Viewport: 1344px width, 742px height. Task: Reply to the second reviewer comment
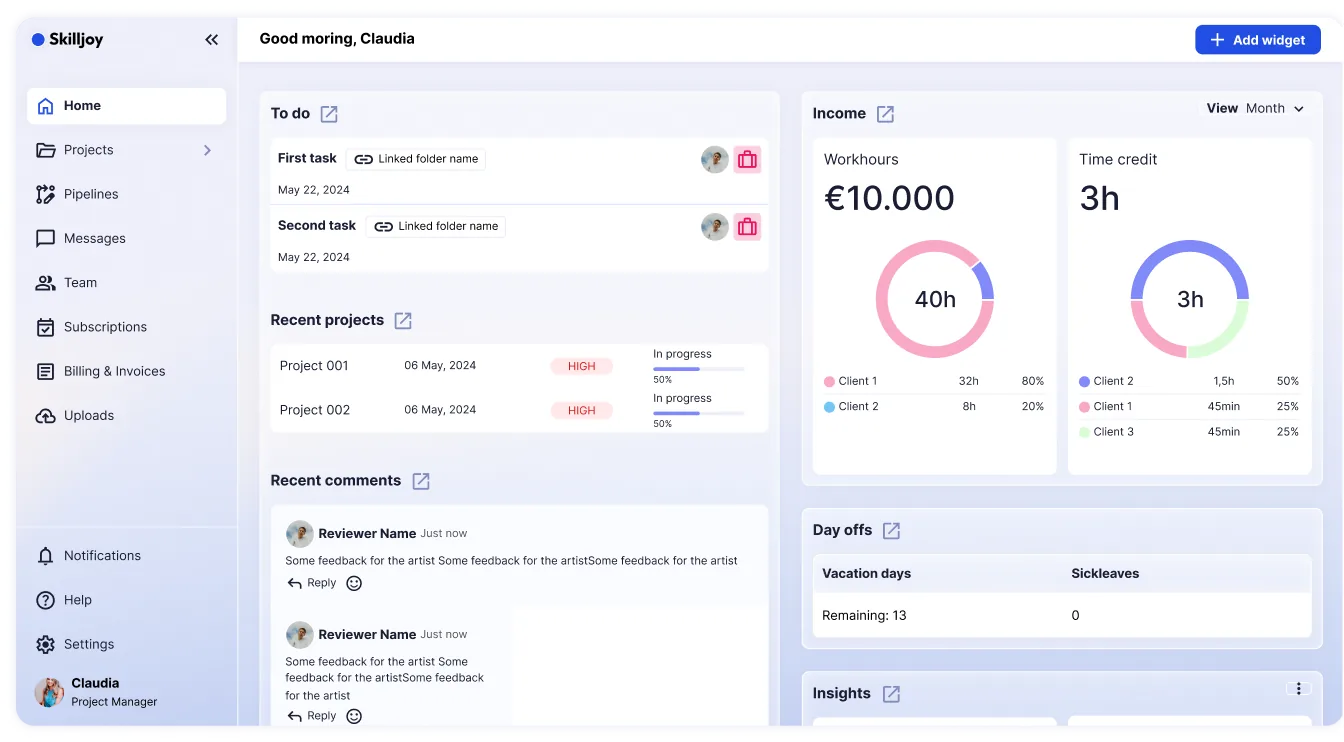(x=312, y=716)
